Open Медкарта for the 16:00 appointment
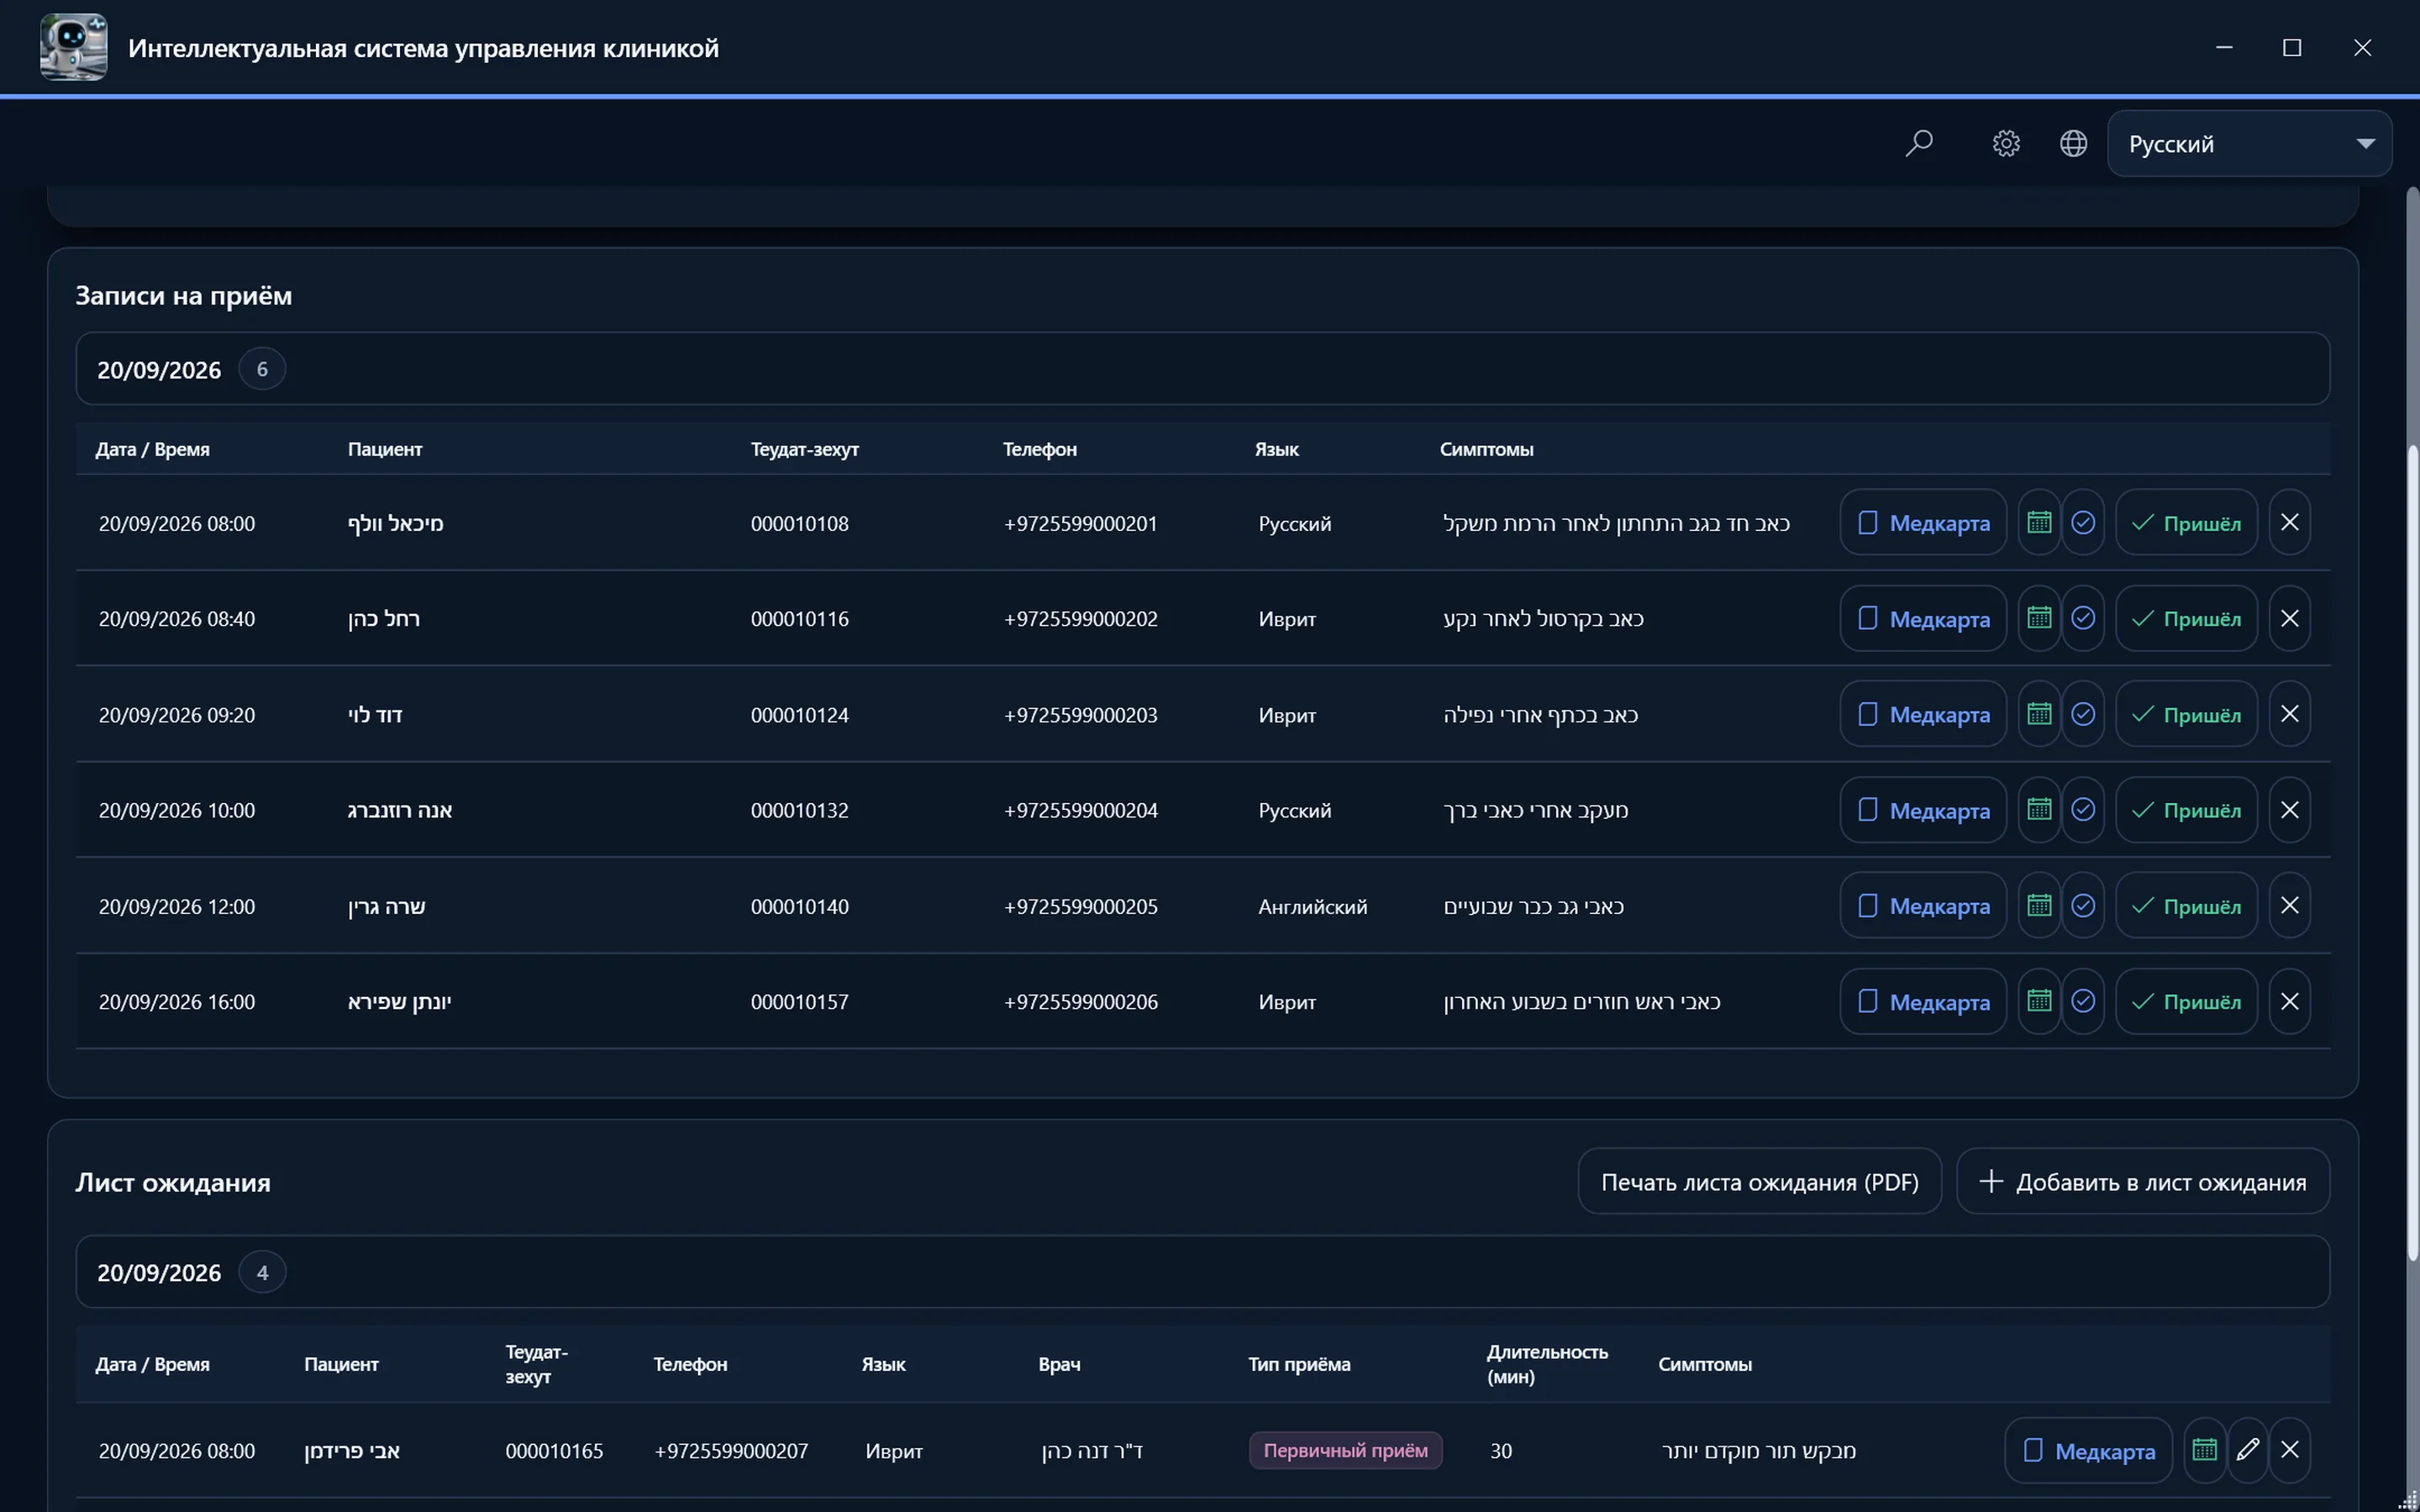Screen dimensions: 2420x1512 (1923, 1001)
